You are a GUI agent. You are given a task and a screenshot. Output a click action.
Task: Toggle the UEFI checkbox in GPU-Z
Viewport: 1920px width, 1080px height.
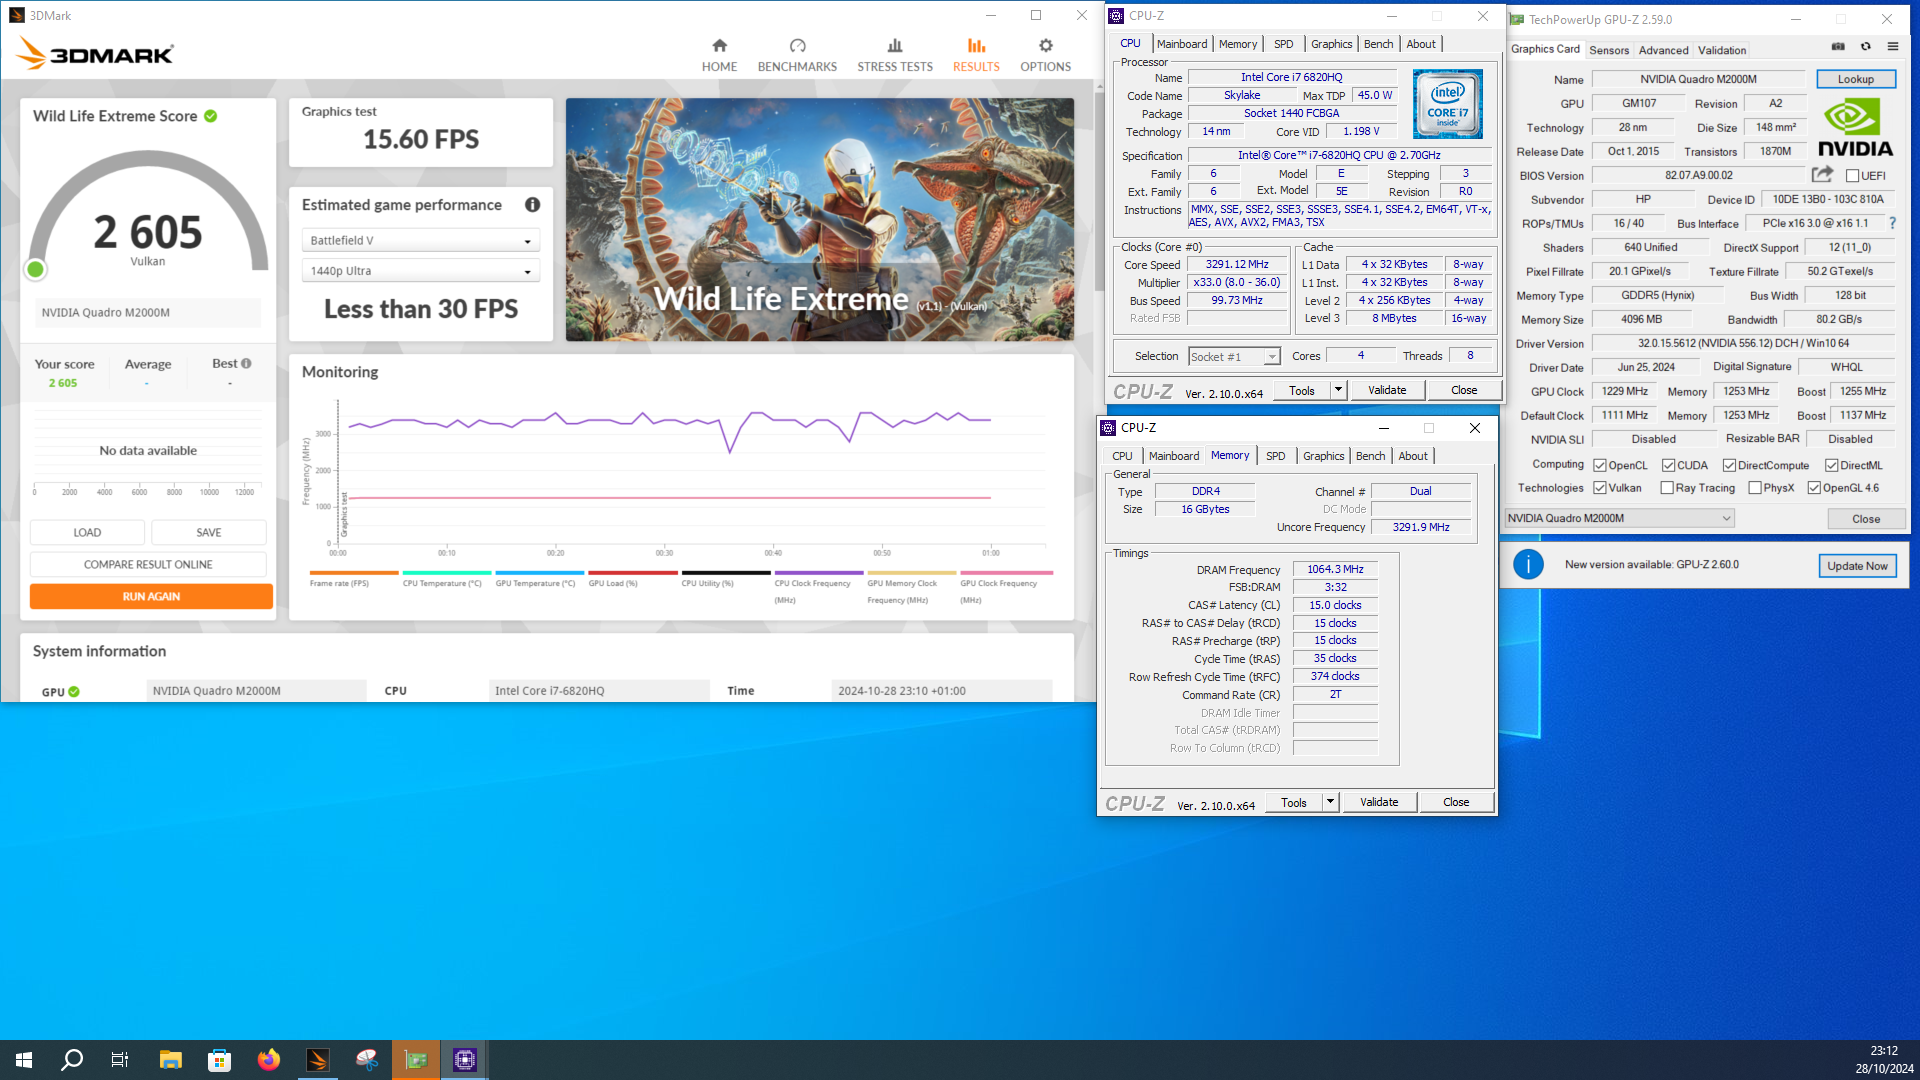[1852, 176]
